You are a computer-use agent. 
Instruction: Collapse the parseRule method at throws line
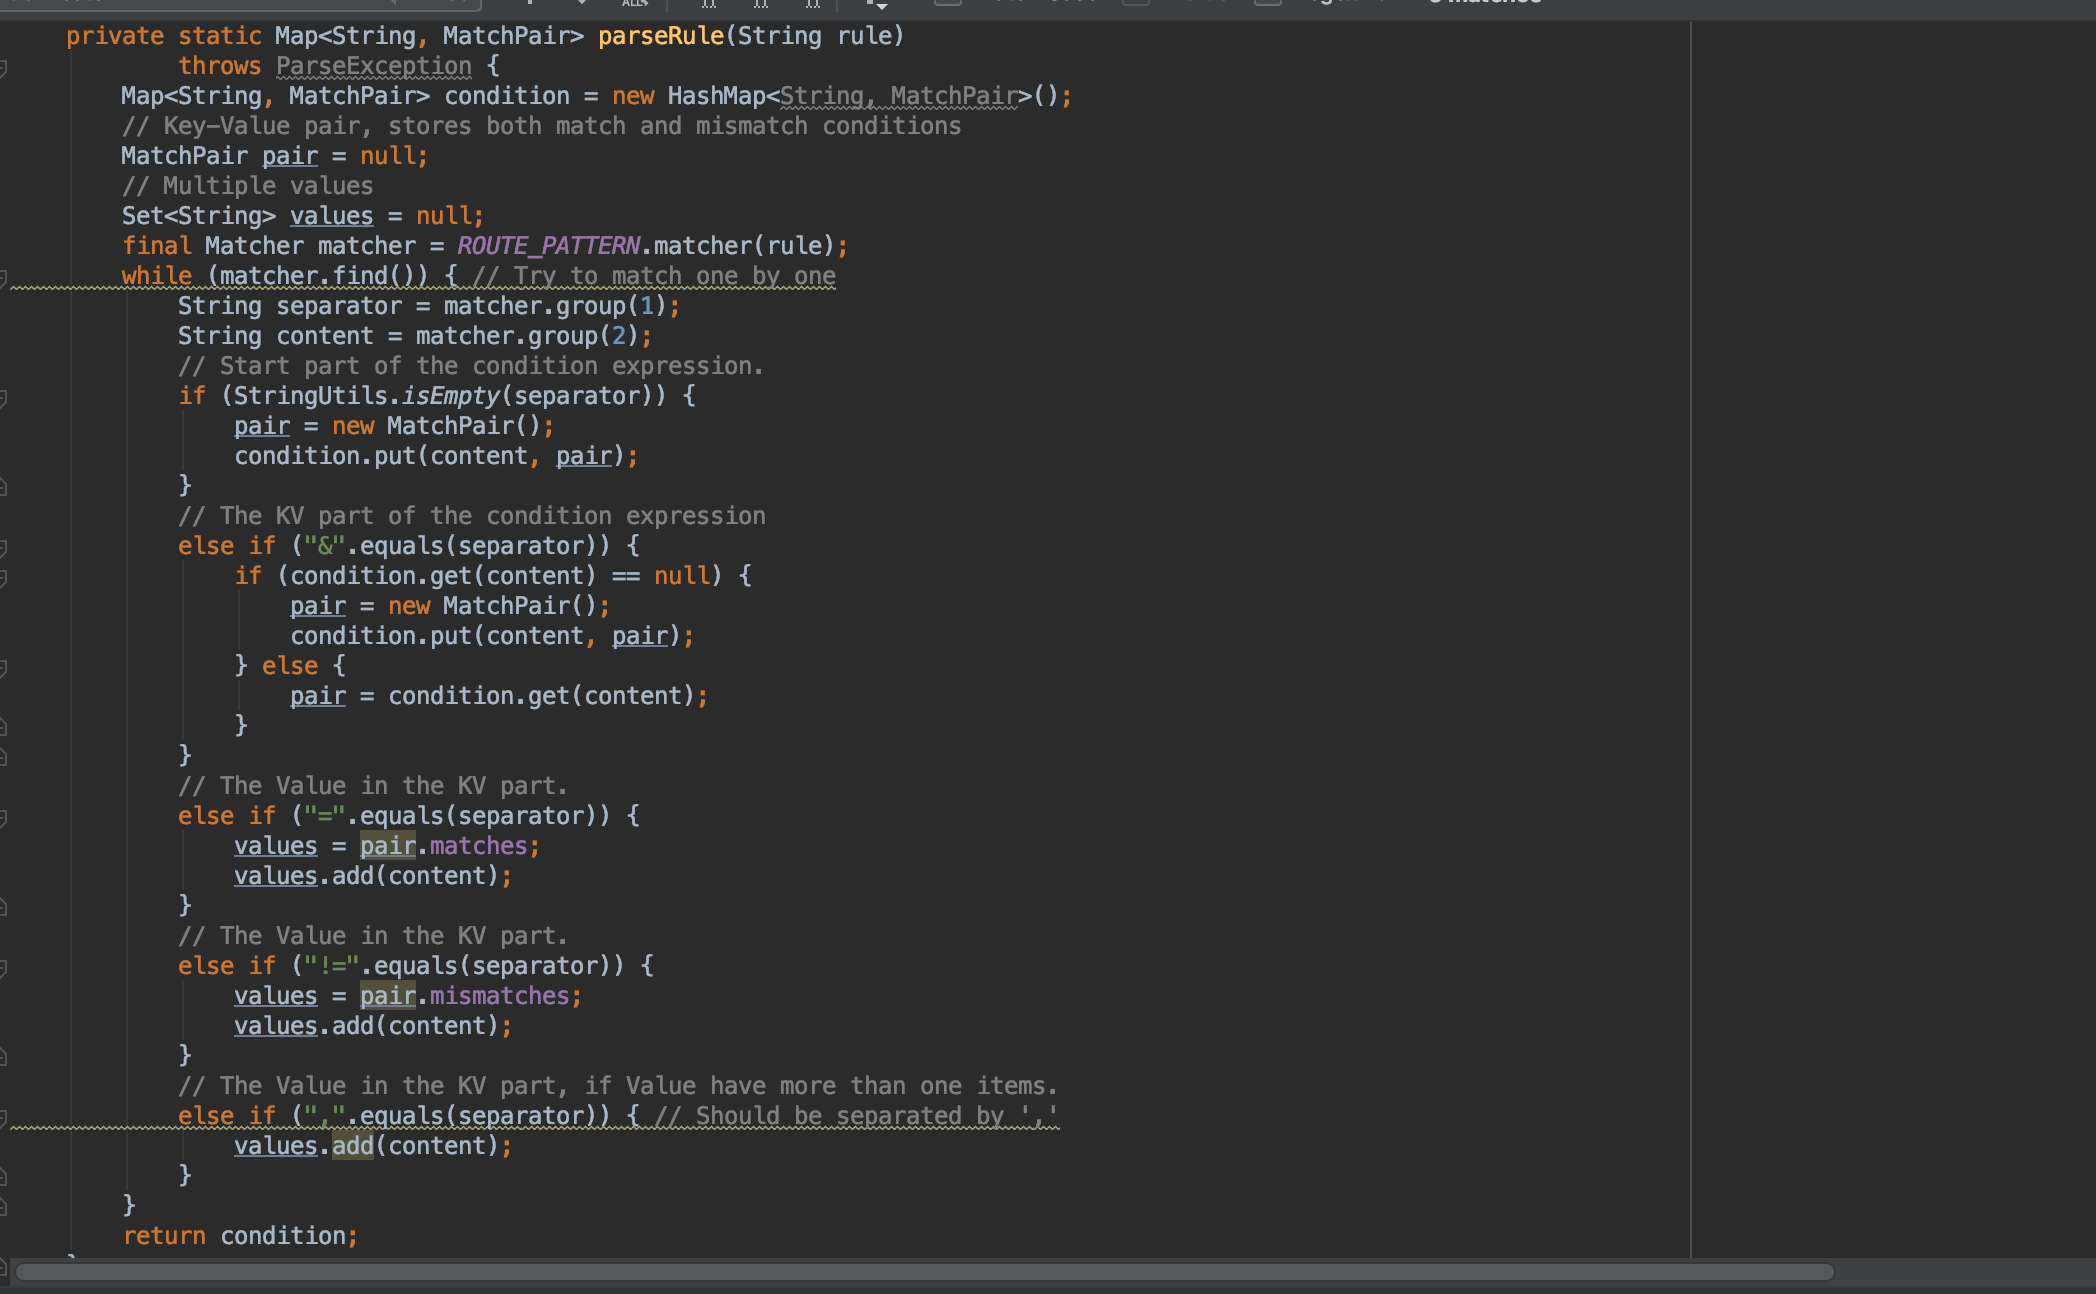pos(4,68)
